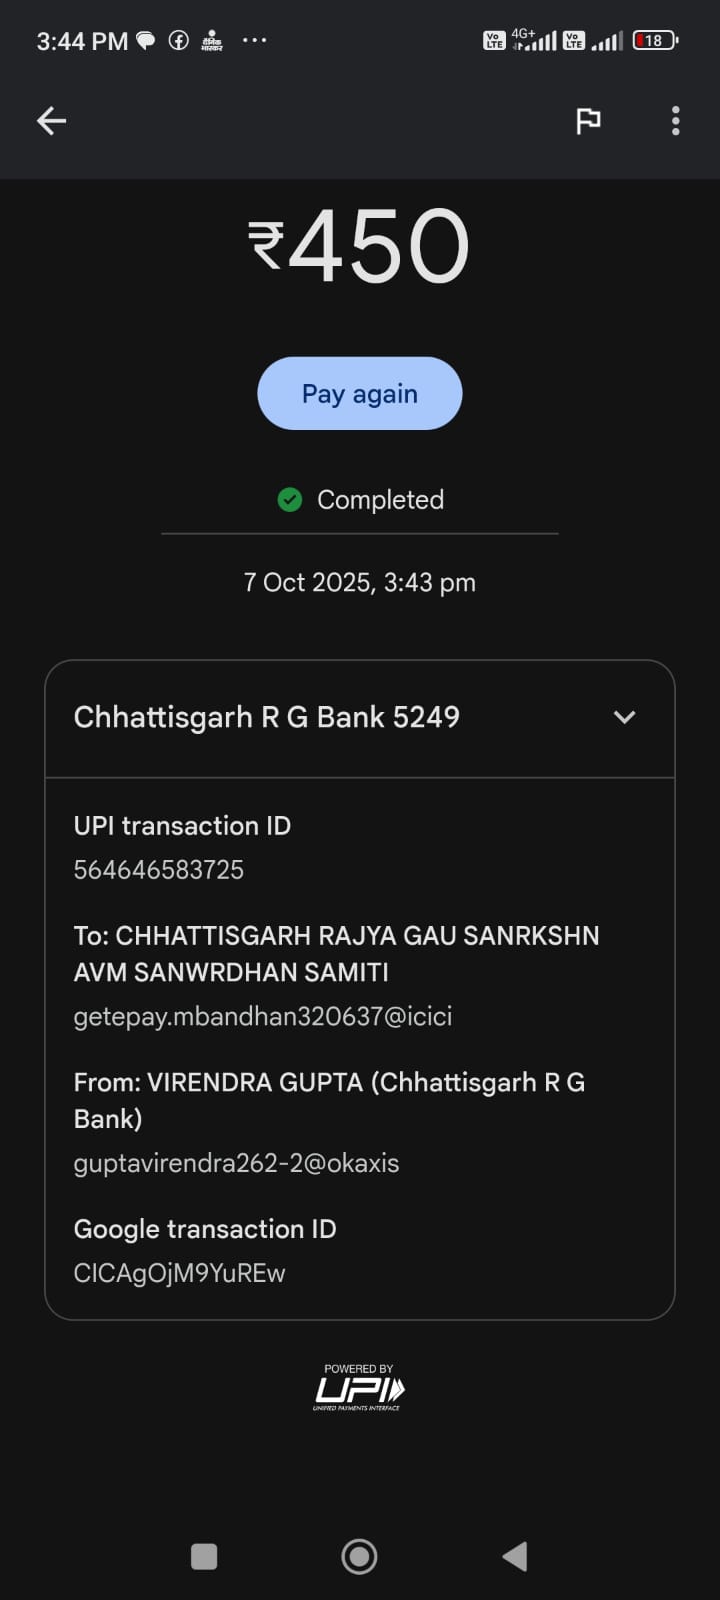
Task: Open the three-dot overflow menu
Action: click(676, 121)
